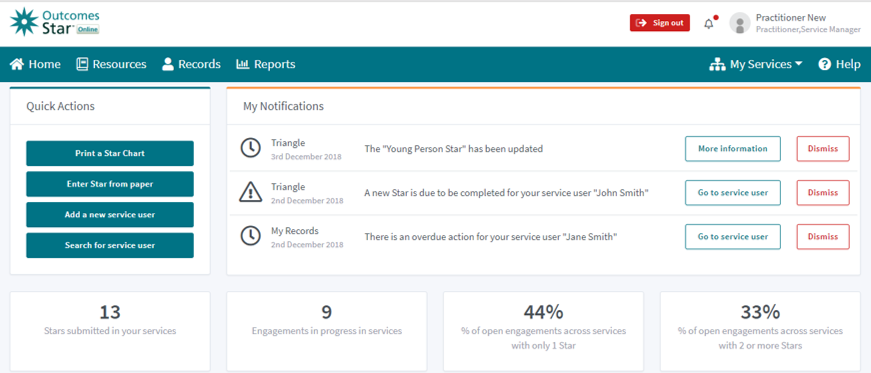Expand the My Services dropdown

[756, 64]
